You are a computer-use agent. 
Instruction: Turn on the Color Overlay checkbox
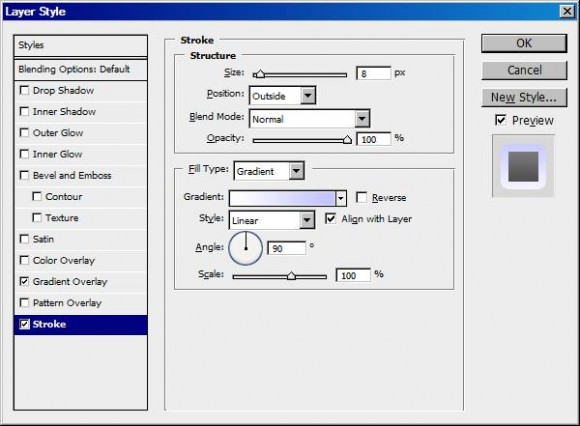pos(24,260)
